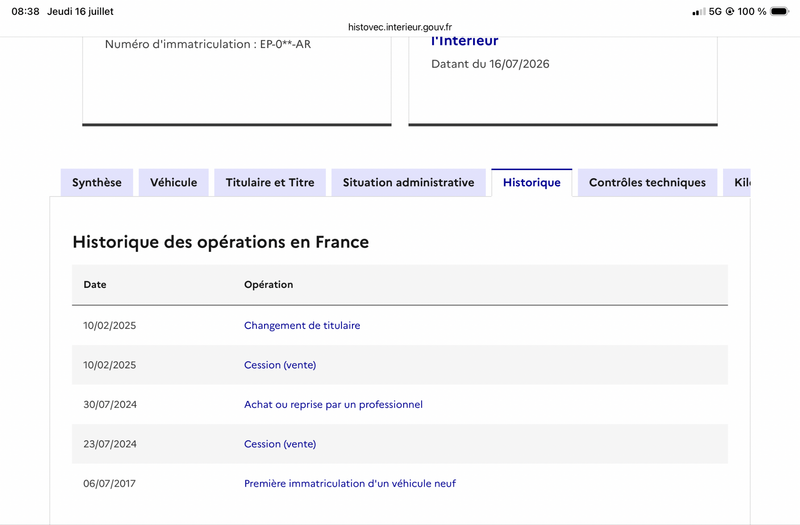Click the Opération column header
This screenshot has height=525, width=800.
tap(268, 285)
